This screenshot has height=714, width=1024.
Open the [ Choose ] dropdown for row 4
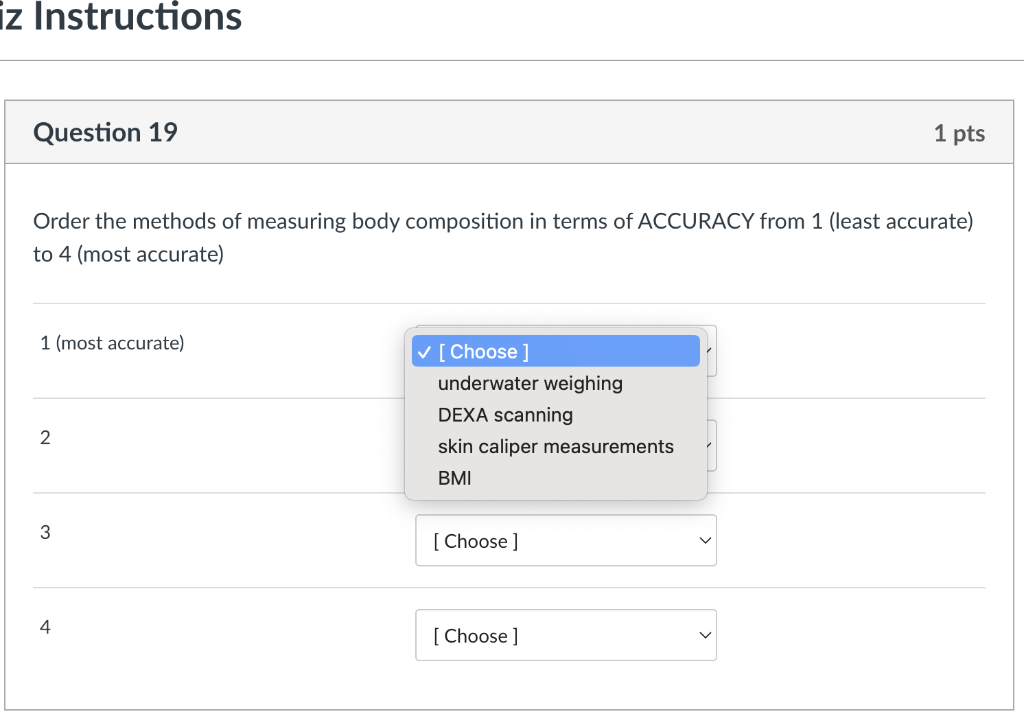[566, 635]
